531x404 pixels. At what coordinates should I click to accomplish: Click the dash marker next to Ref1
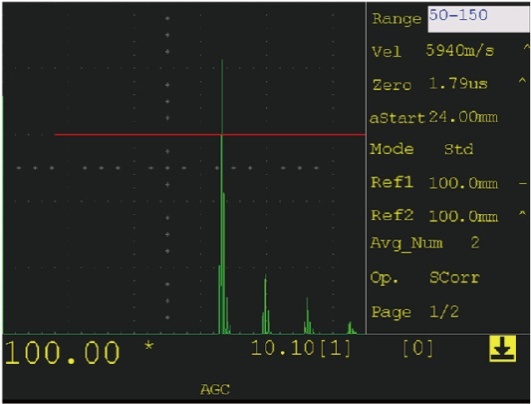[x=523, y=184]
